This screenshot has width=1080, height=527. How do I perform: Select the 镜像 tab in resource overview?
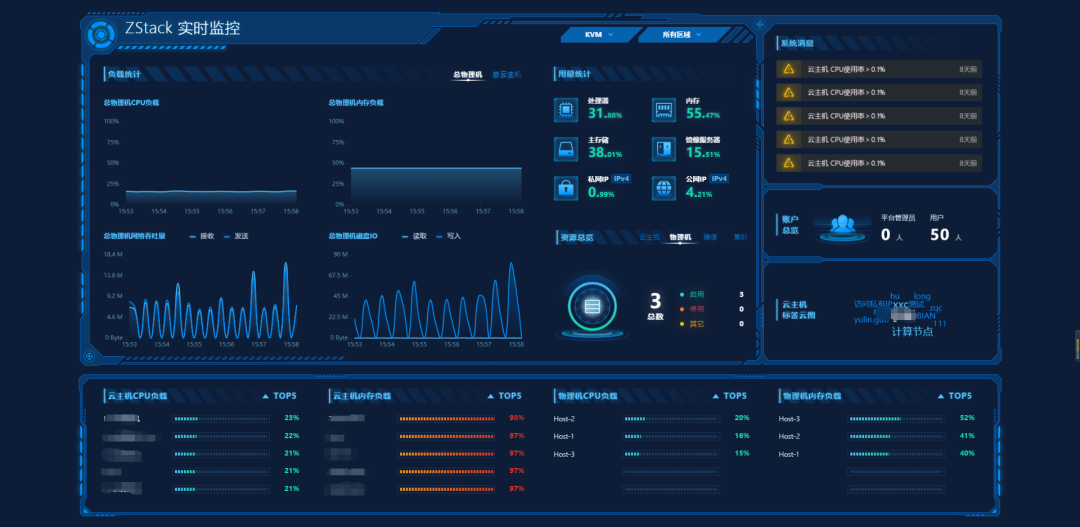pos(710,237)
